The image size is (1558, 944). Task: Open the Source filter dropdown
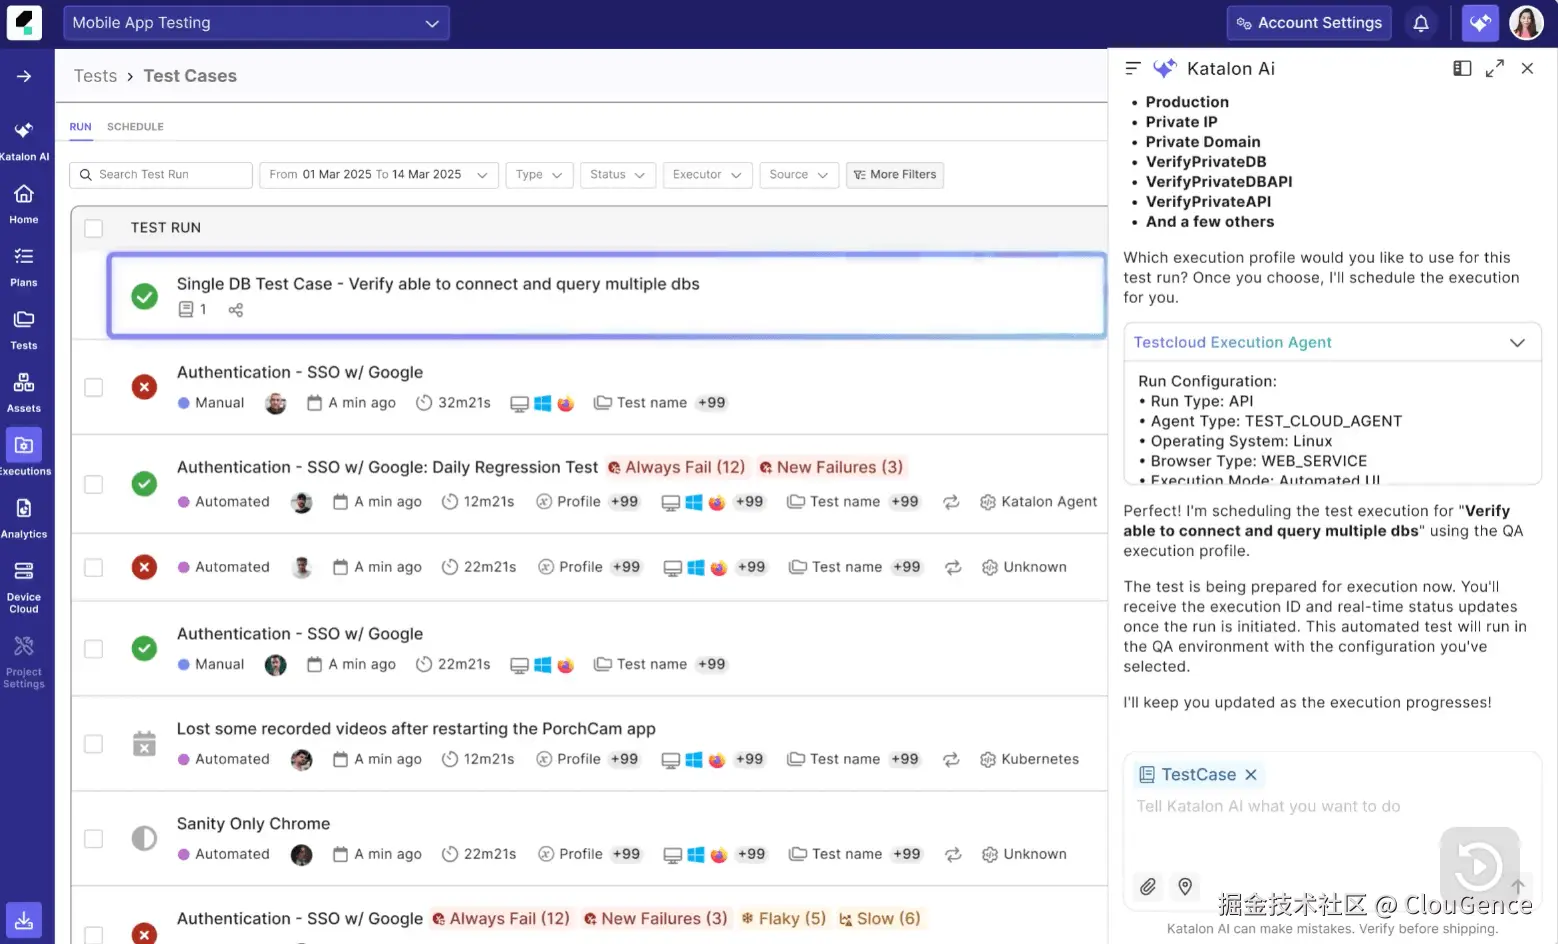pyautogui.click(x=799, y=175)
